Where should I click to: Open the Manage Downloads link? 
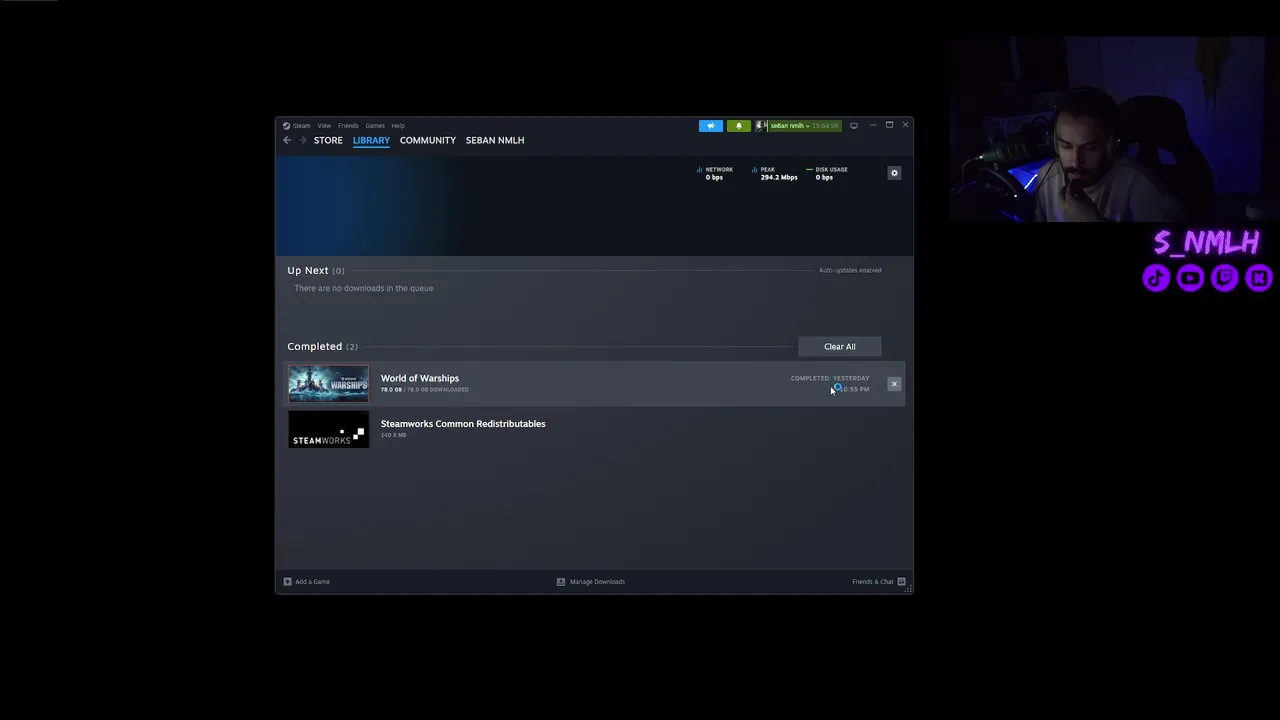pyautogui.click(x=597, y=582)
